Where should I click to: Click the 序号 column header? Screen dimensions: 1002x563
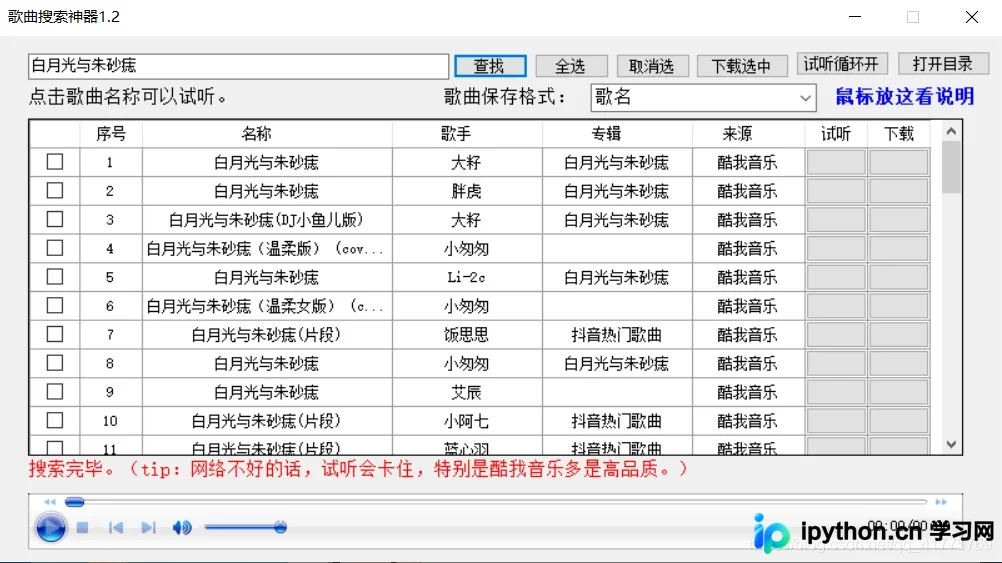click(x=111, y=134)
